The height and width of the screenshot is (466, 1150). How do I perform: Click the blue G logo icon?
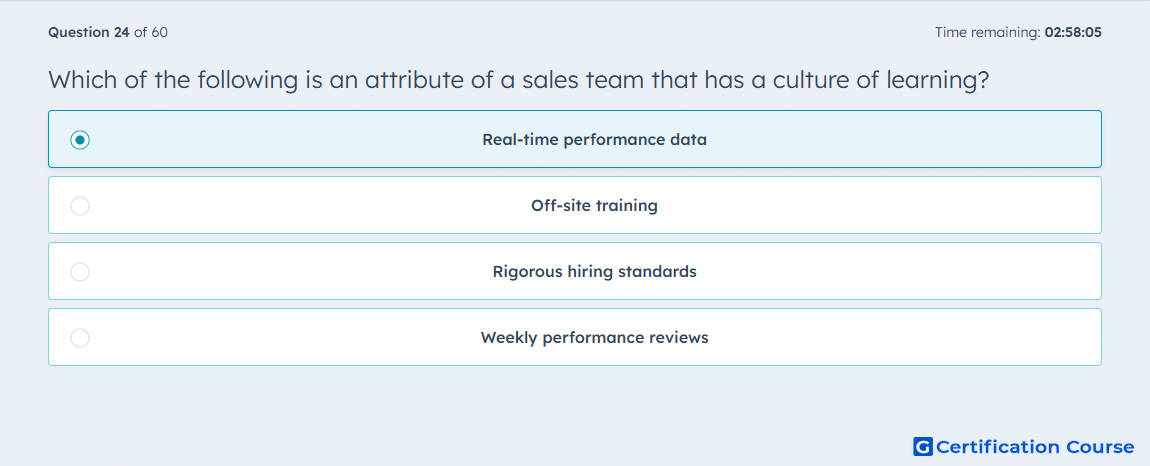click(x=923, y=446)
